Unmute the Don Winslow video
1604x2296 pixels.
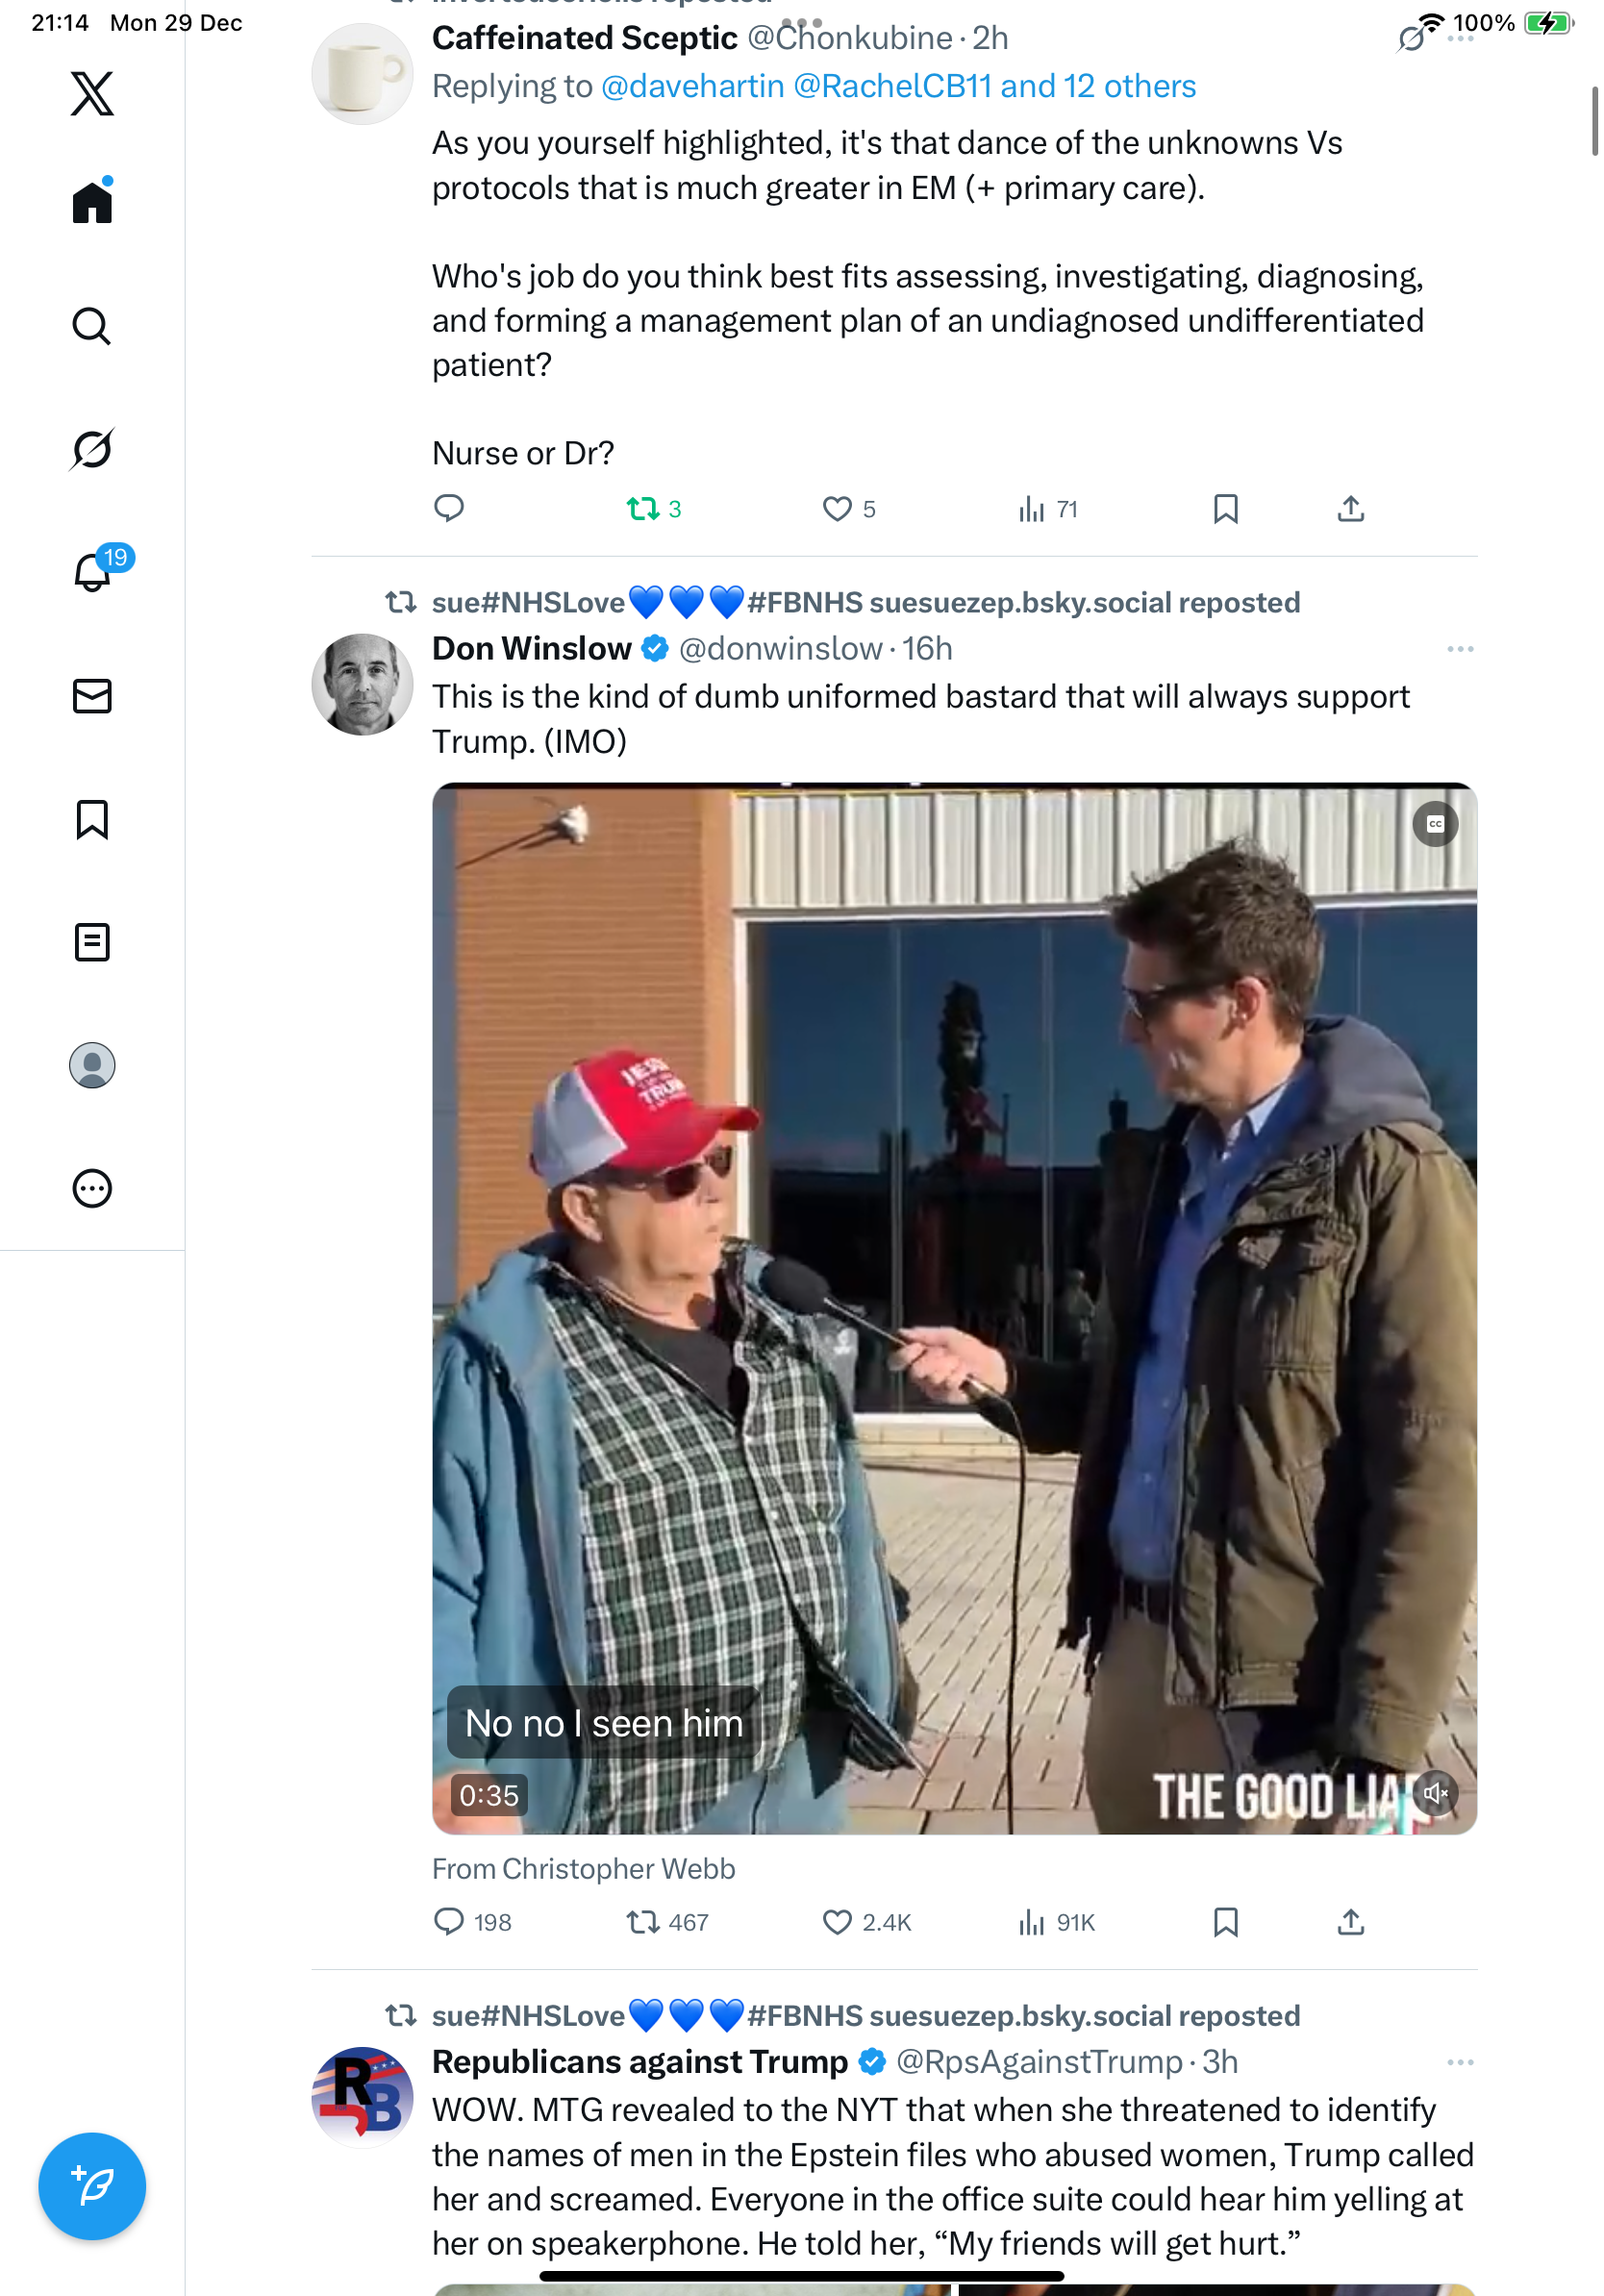(1435, 1793)
